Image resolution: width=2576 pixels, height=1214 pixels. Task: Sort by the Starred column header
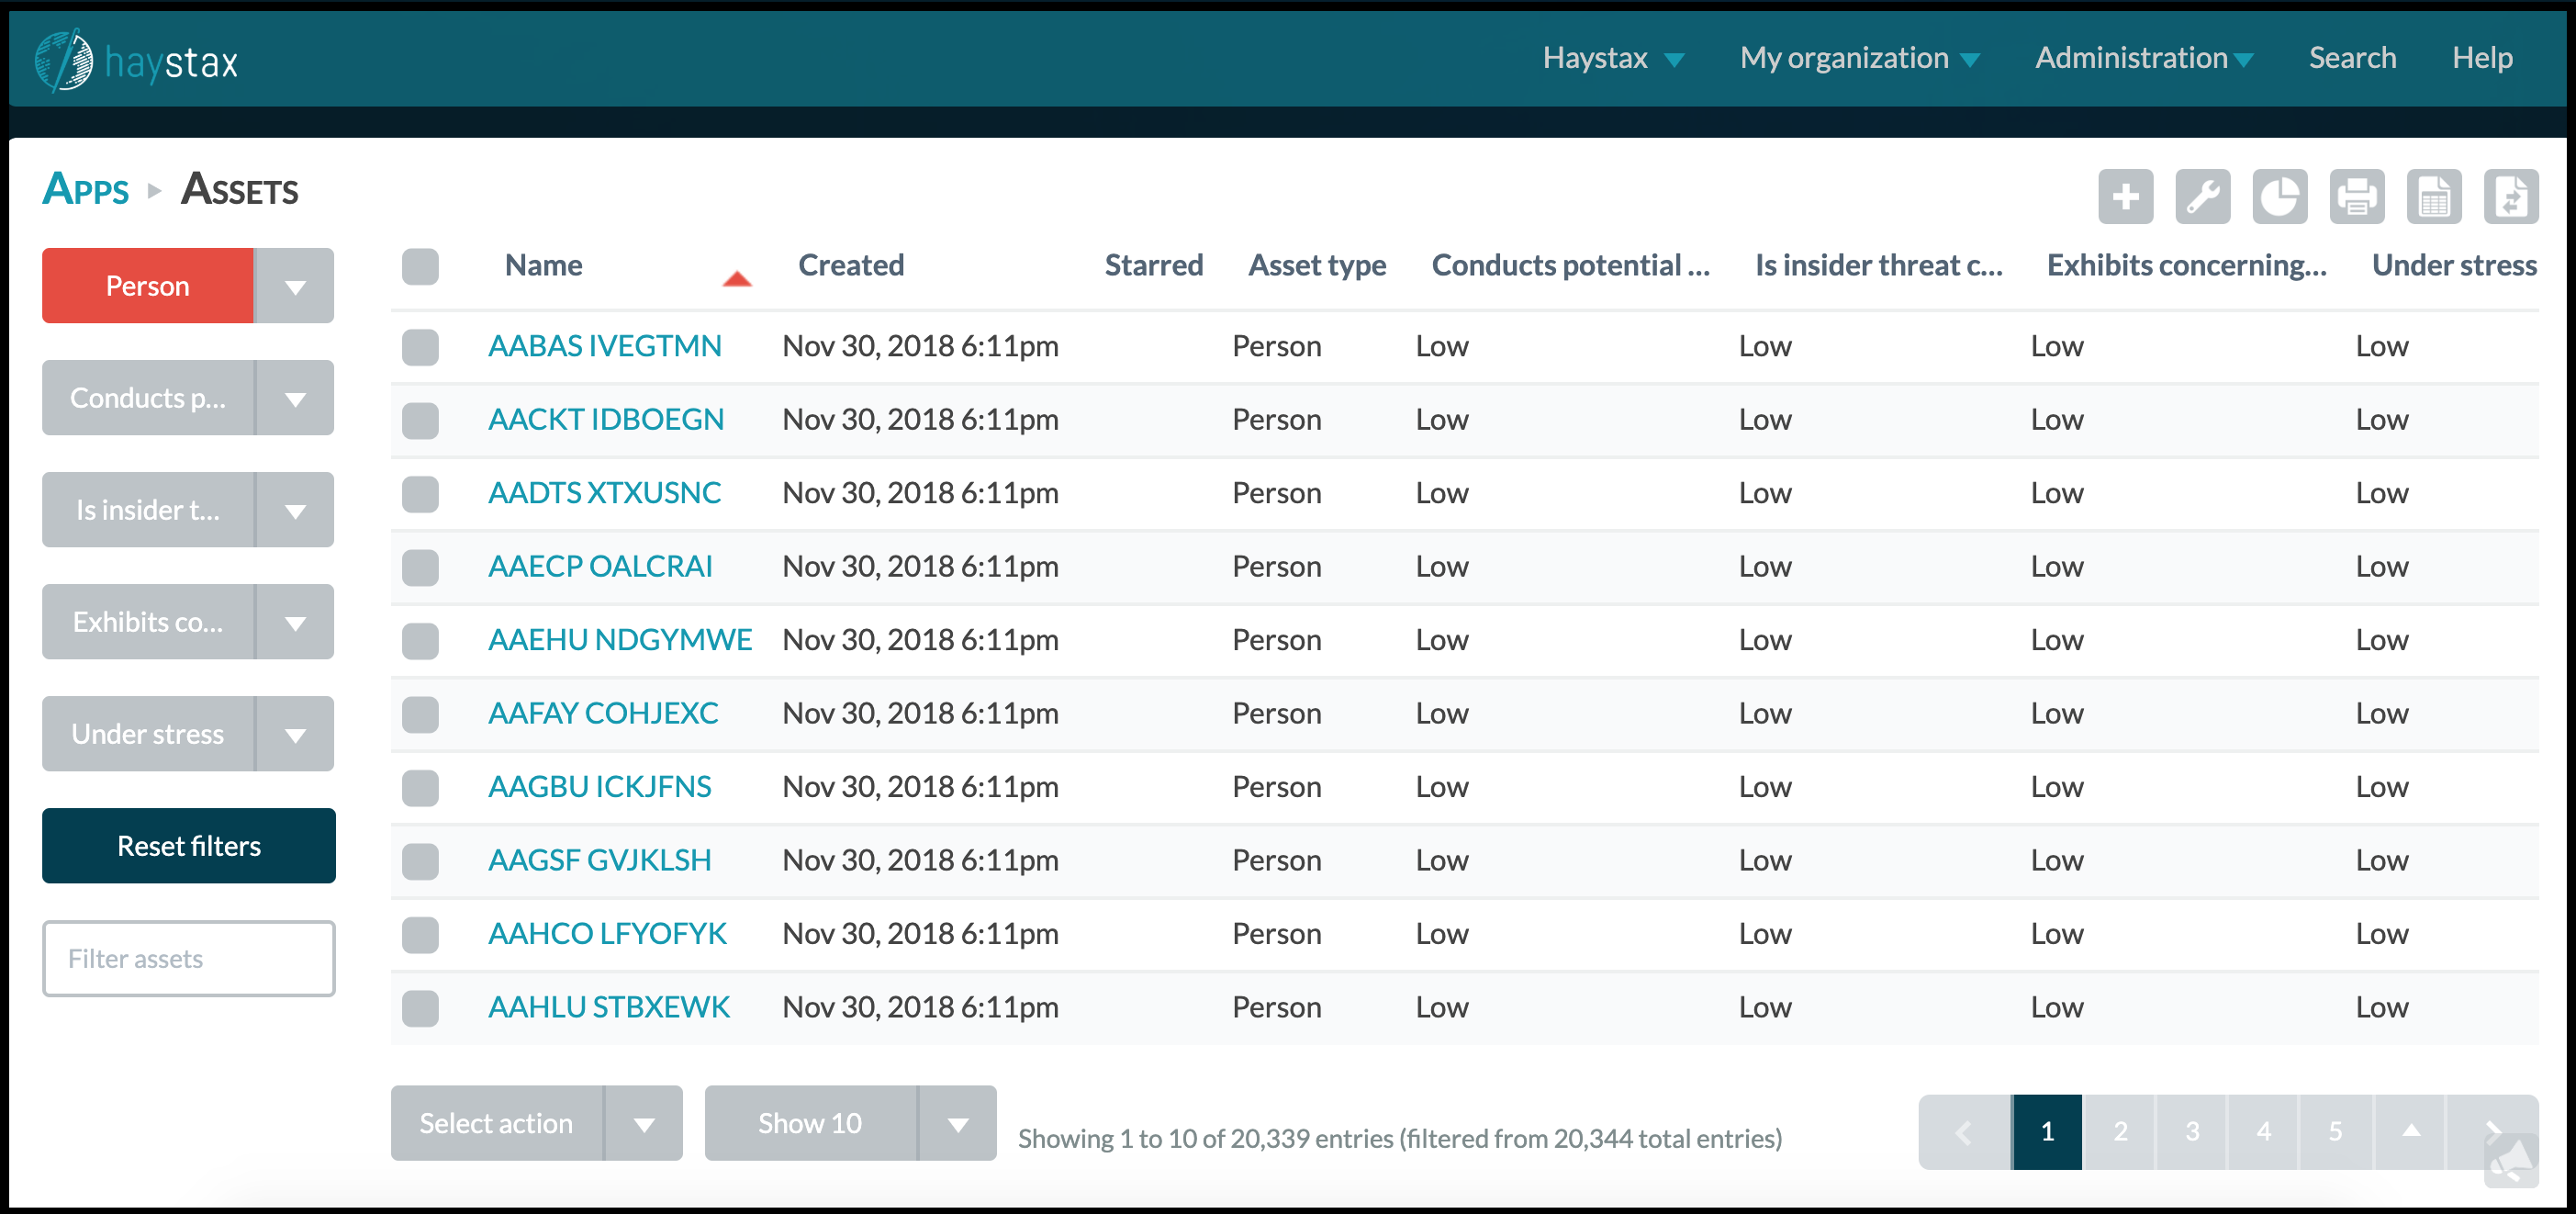tap(1154, 265)
